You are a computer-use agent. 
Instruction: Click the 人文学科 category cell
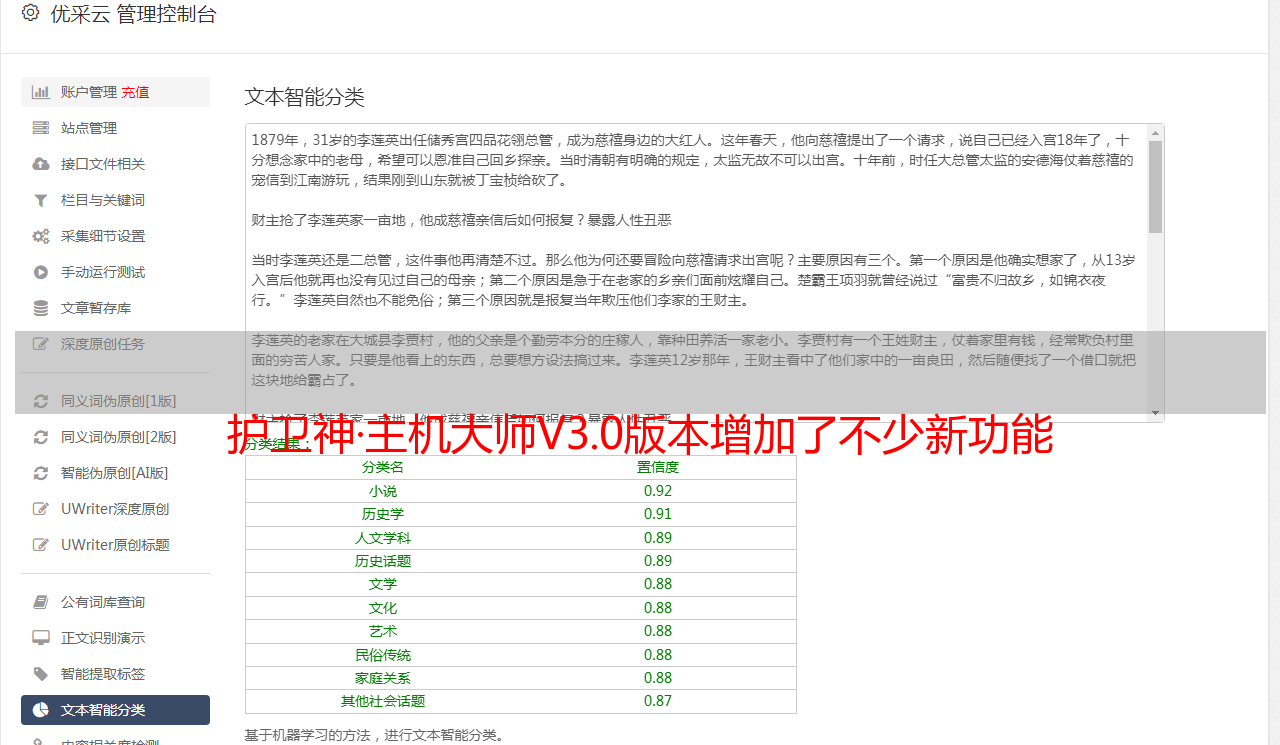tap(383, 538)
